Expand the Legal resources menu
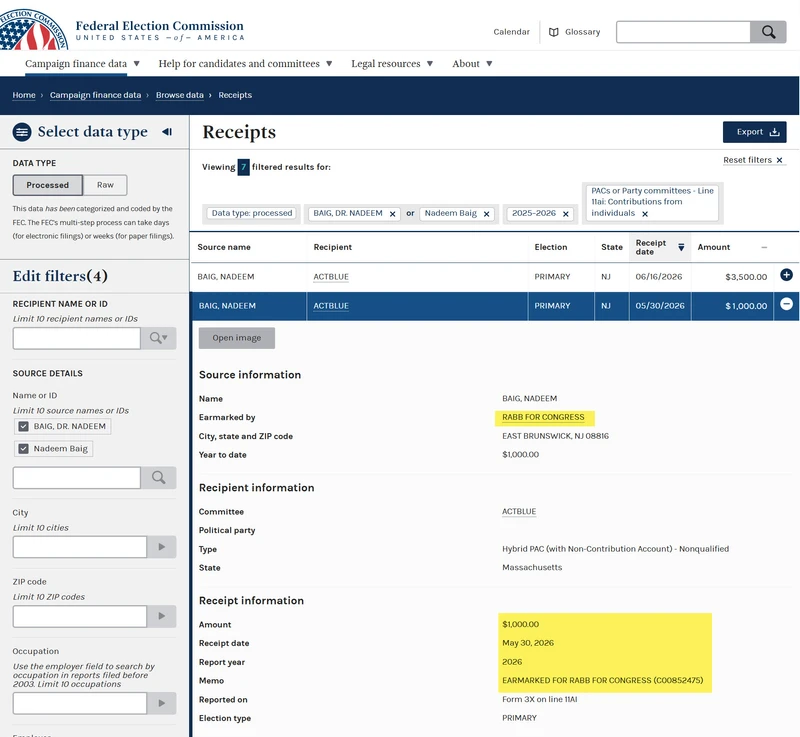This screenshot has height=737, width=800. pos(392,64)
